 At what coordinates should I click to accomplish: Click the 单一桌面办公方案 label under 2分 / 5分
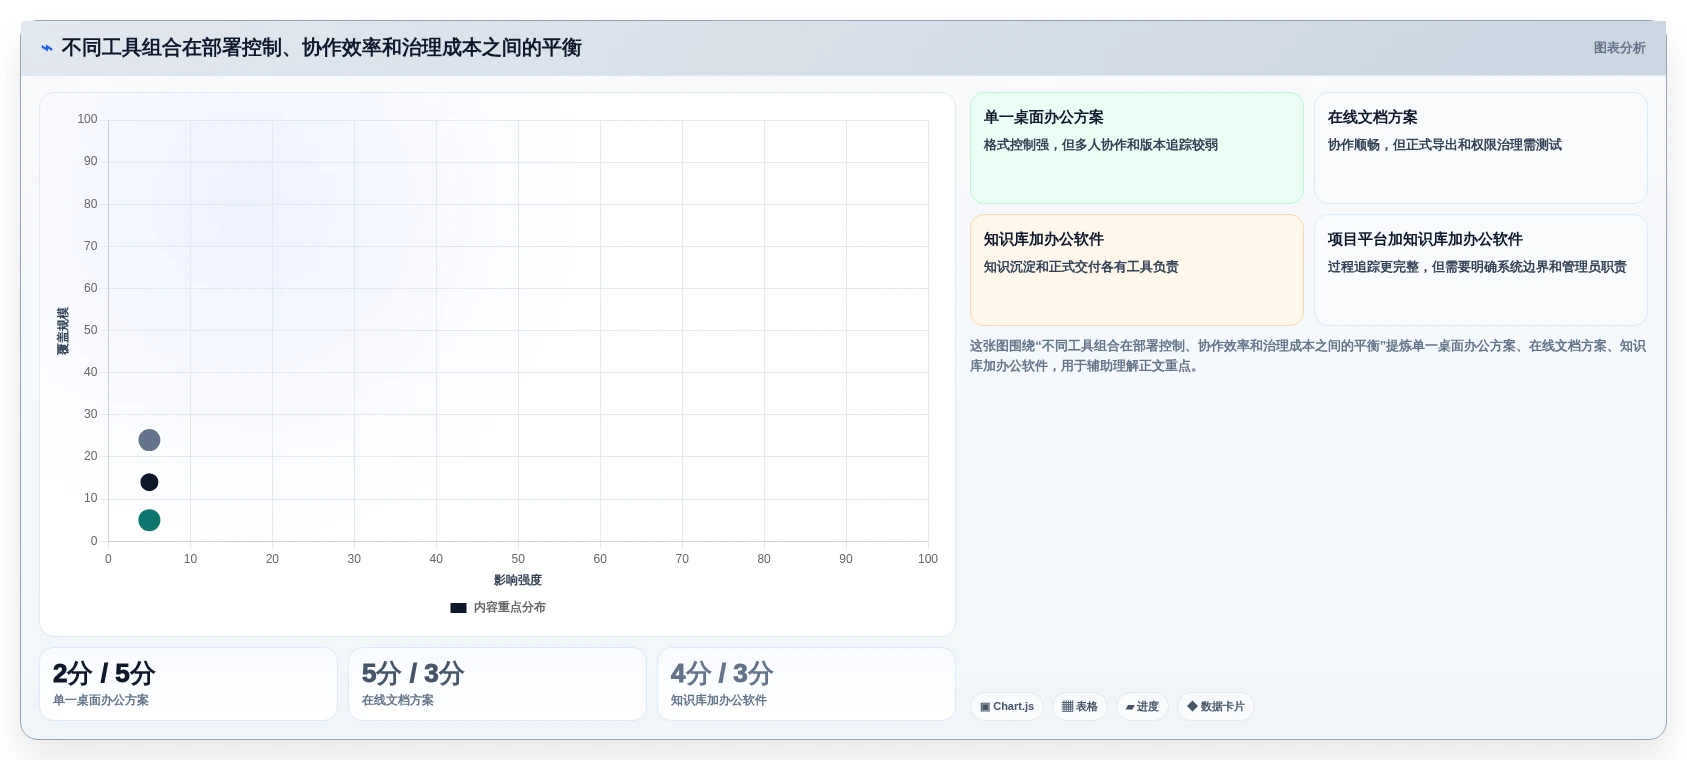(101, 700)
